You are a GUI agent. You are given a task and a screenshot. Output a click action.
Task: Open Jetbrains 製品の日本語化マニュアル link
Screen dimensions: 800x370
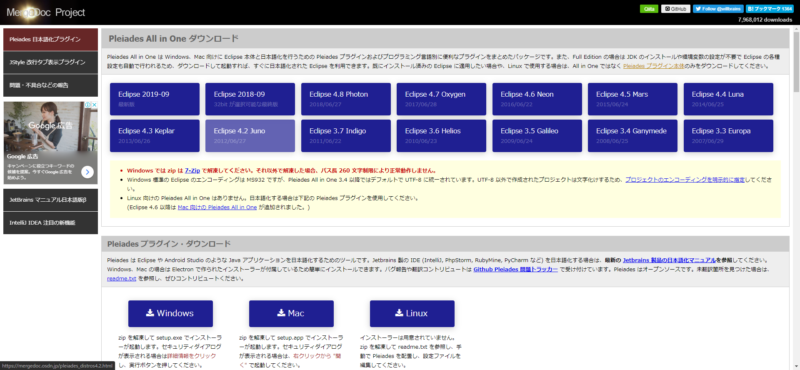point(669,260)
